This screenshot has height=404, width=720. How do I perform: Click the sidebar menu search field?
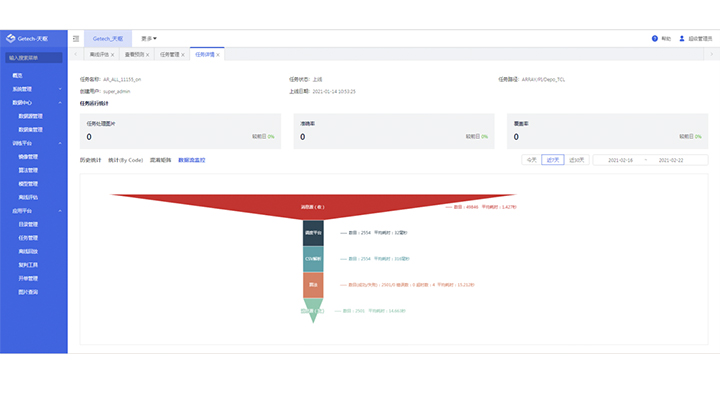click(x=34, y=58)
